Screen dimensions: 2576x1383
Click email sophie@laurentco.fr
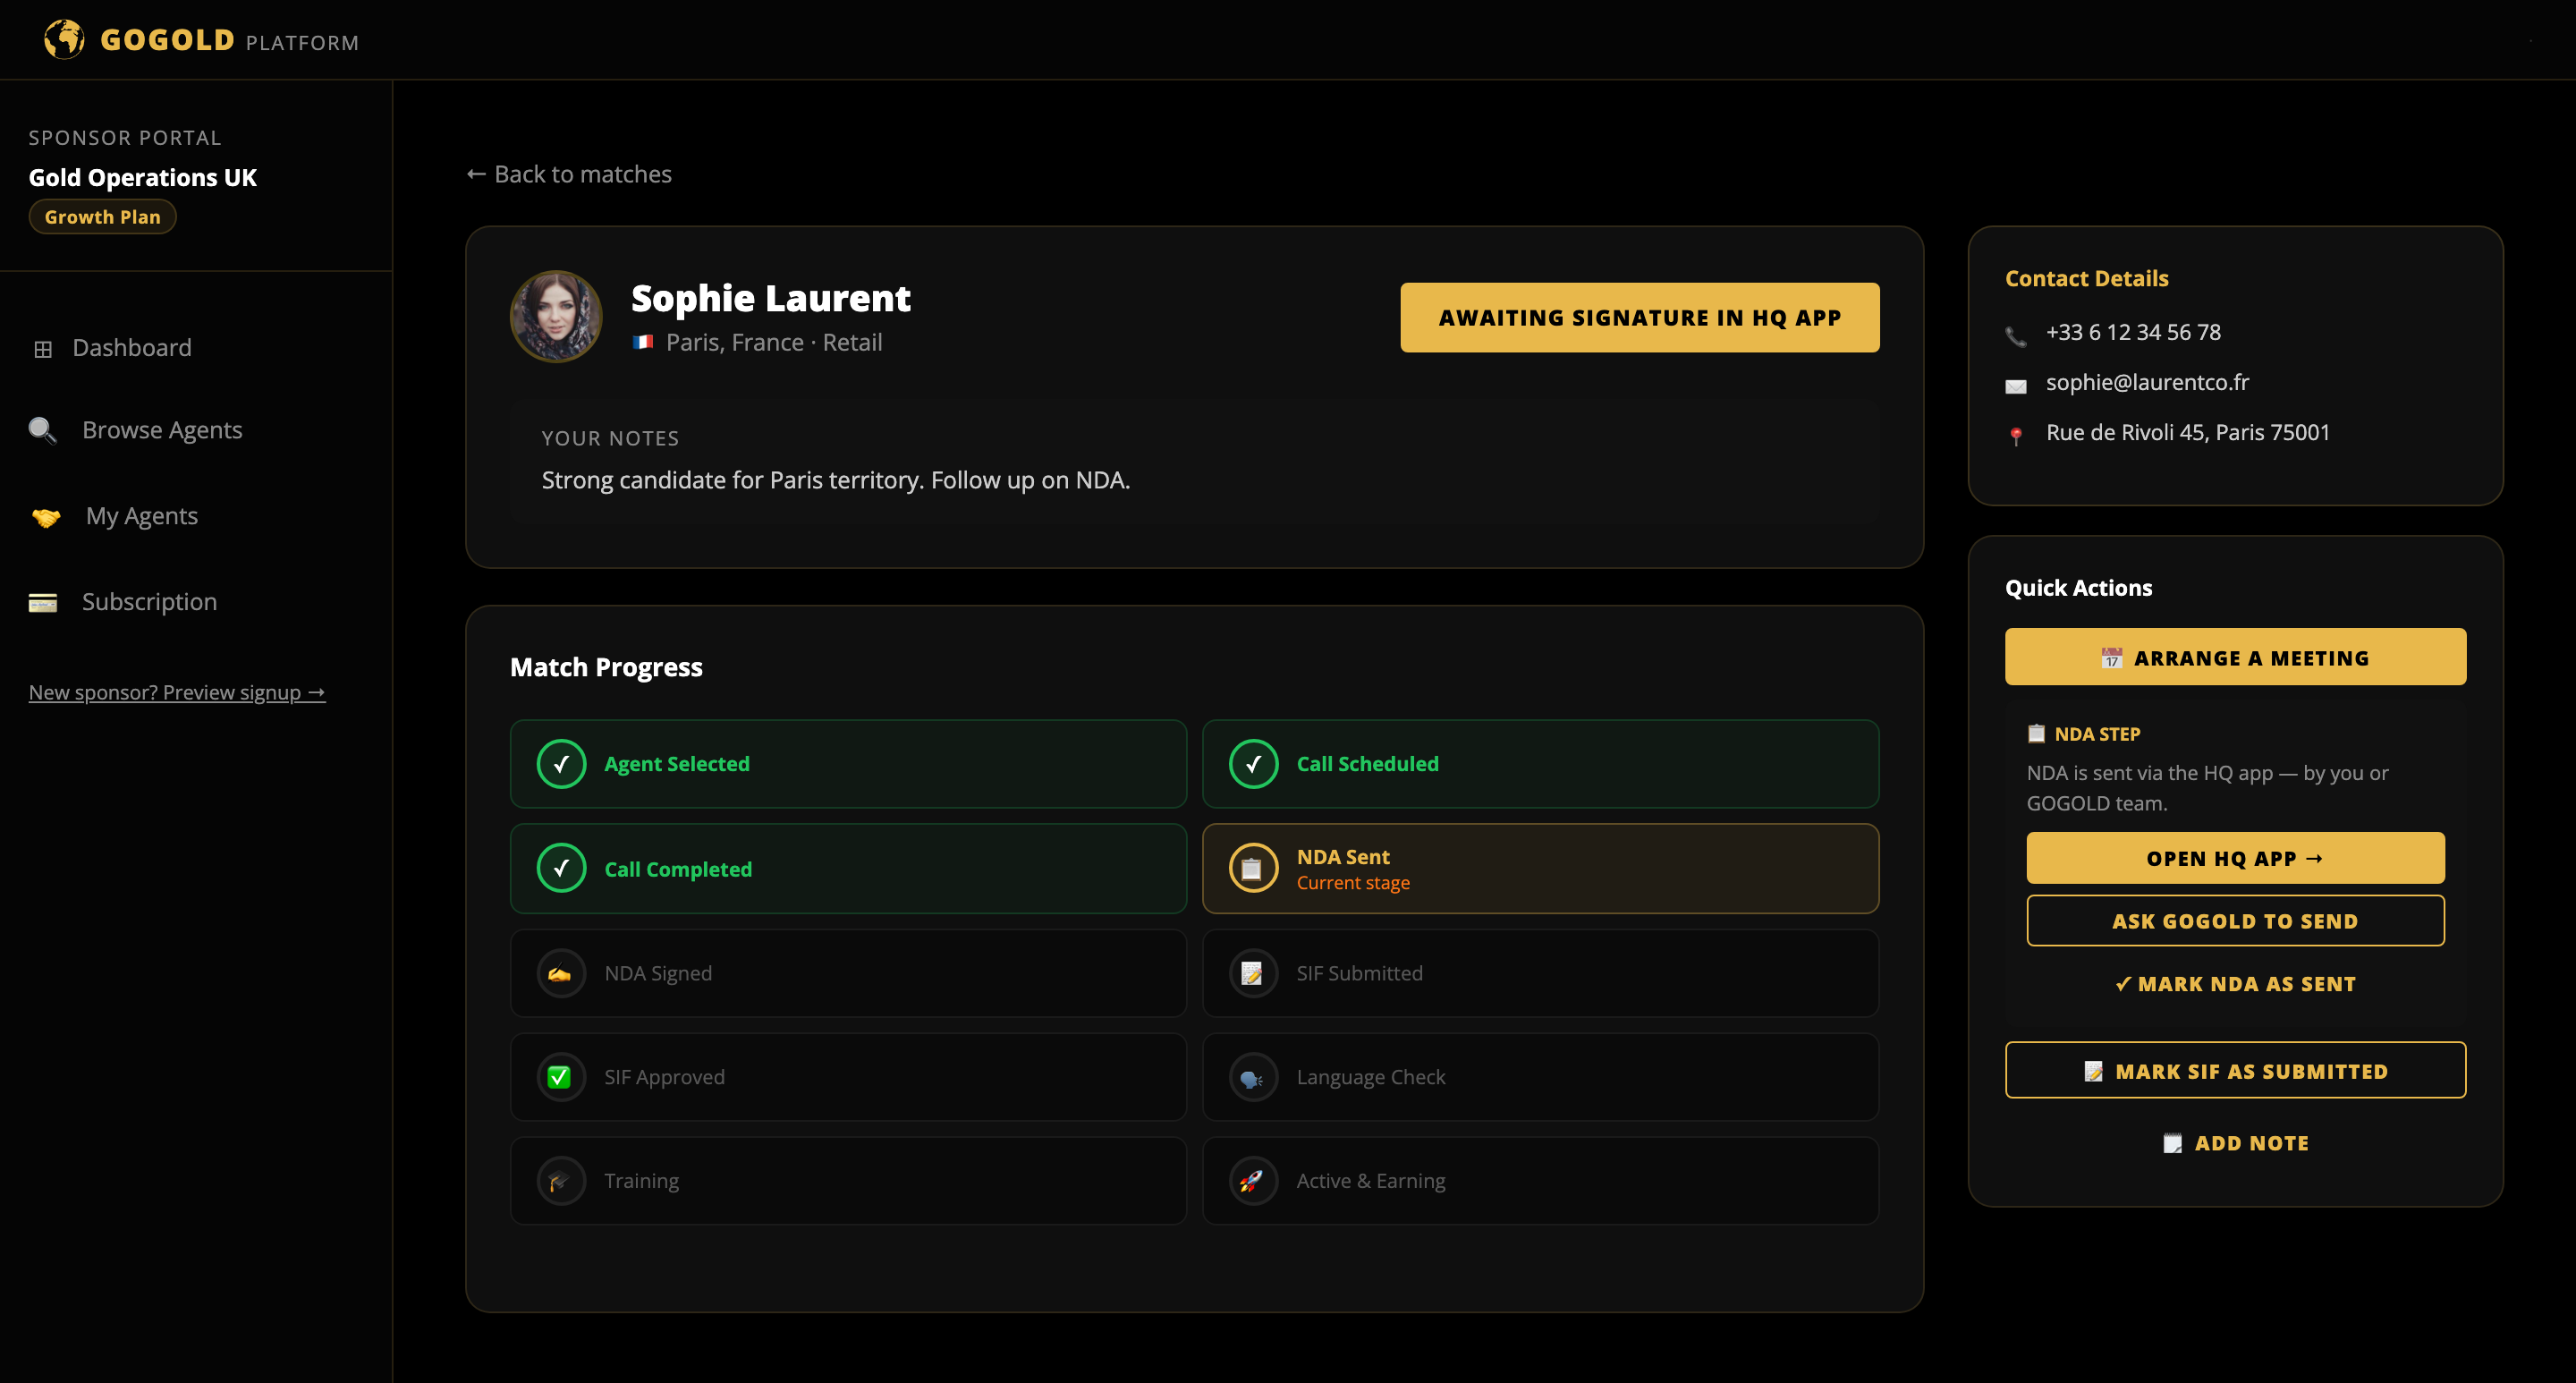coord(2147,382)
